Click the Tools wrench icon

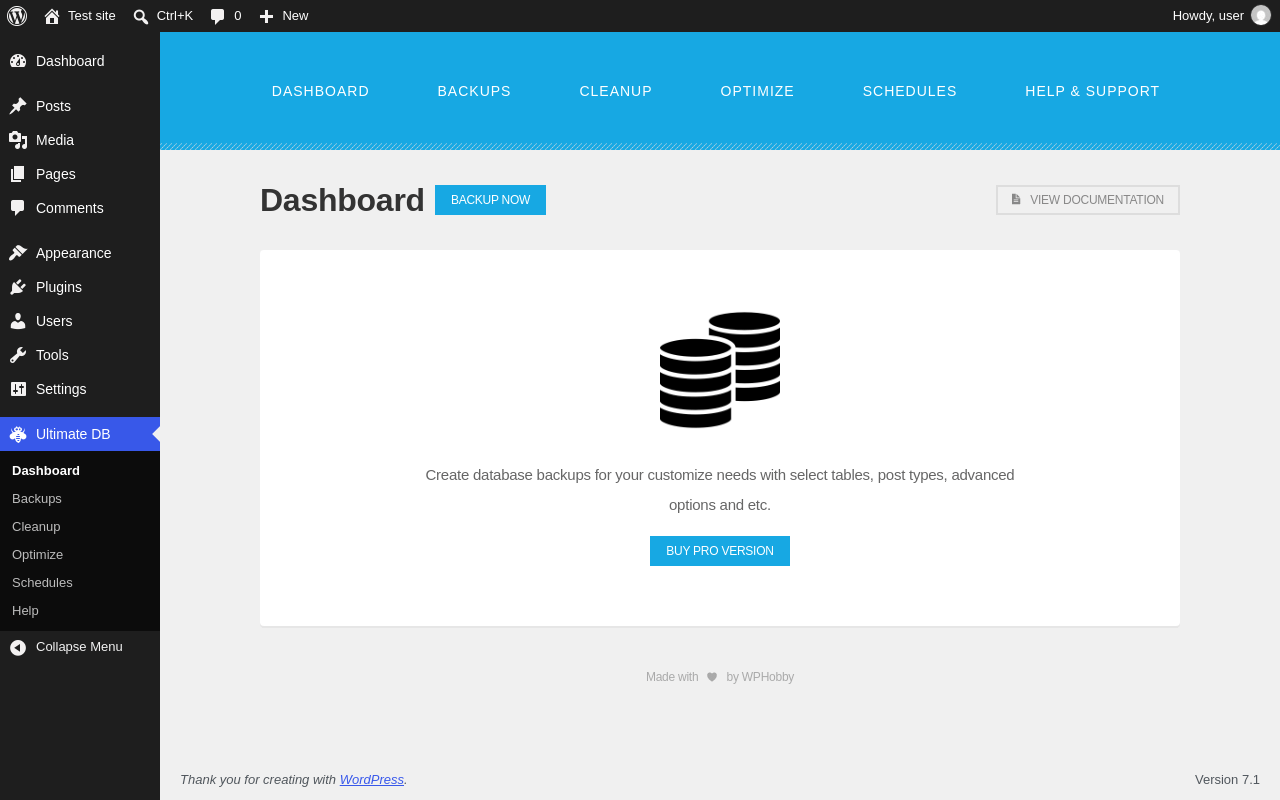(18, 355)
